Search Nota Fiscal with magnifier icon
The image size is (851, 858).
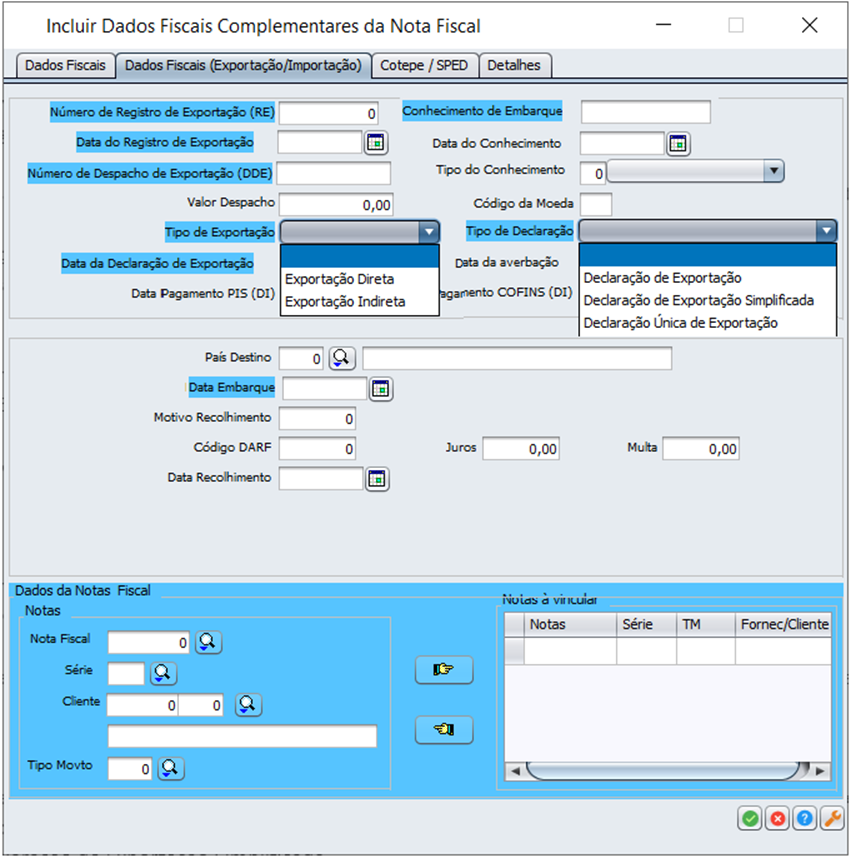209,642
